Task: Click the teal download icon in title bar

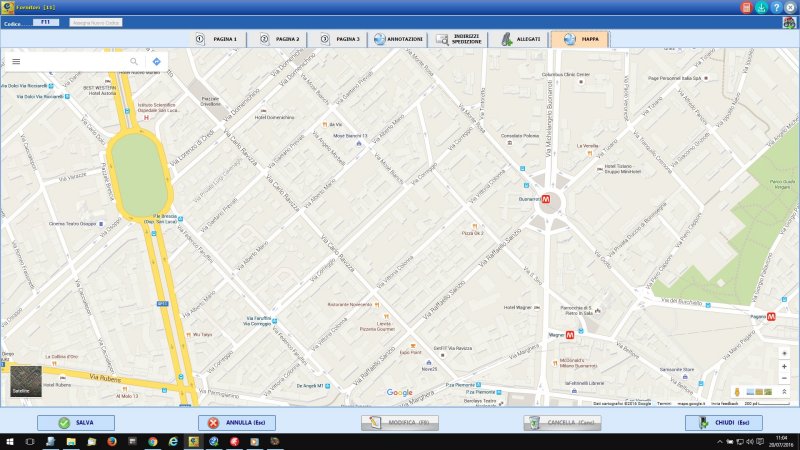Action: point(761,7)
